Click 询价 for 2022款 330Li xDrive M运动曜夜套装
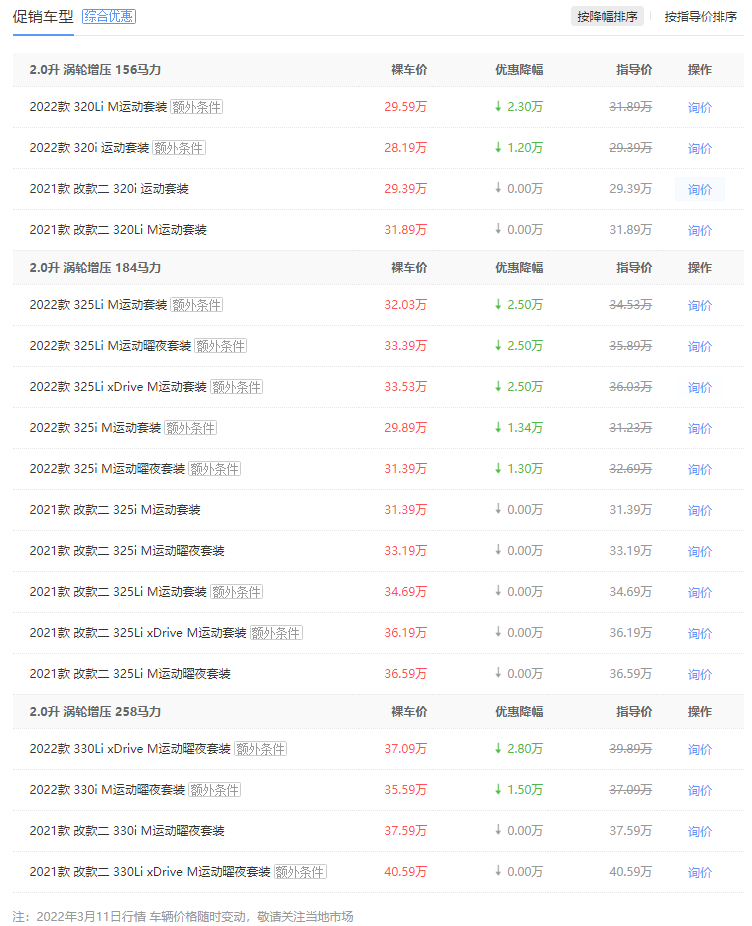752x926 pixels. point(700,749)
